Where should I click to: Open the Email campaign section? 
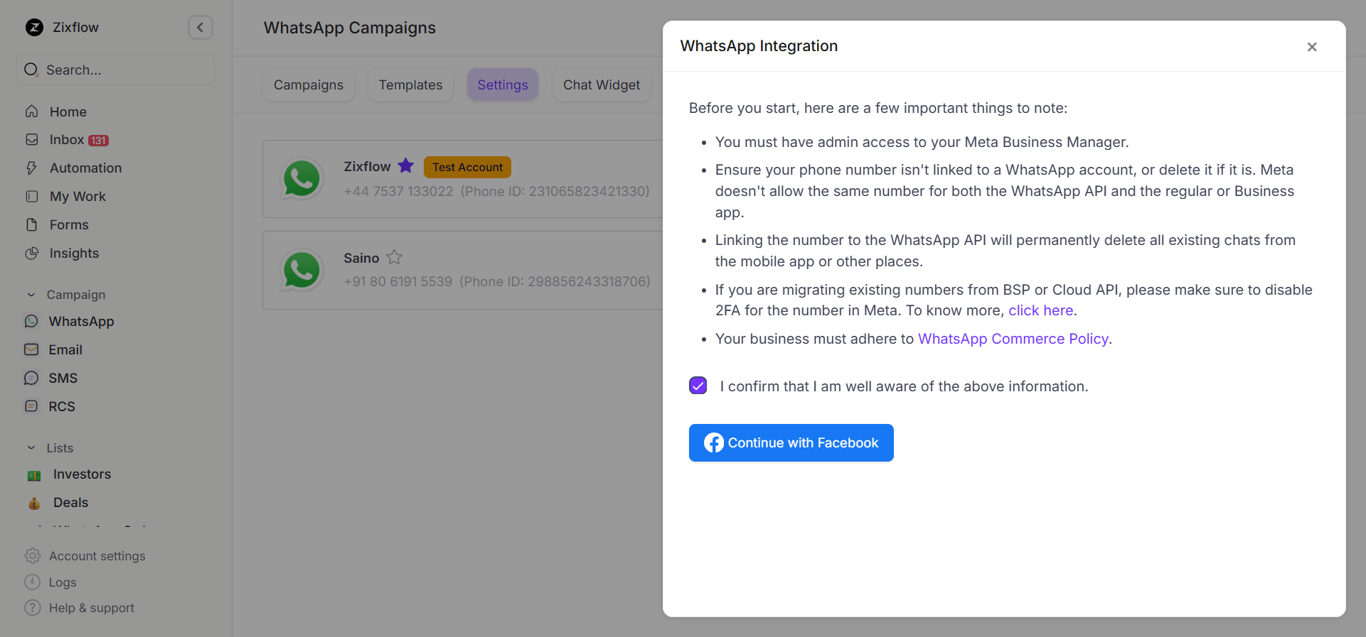pos(66,349)
